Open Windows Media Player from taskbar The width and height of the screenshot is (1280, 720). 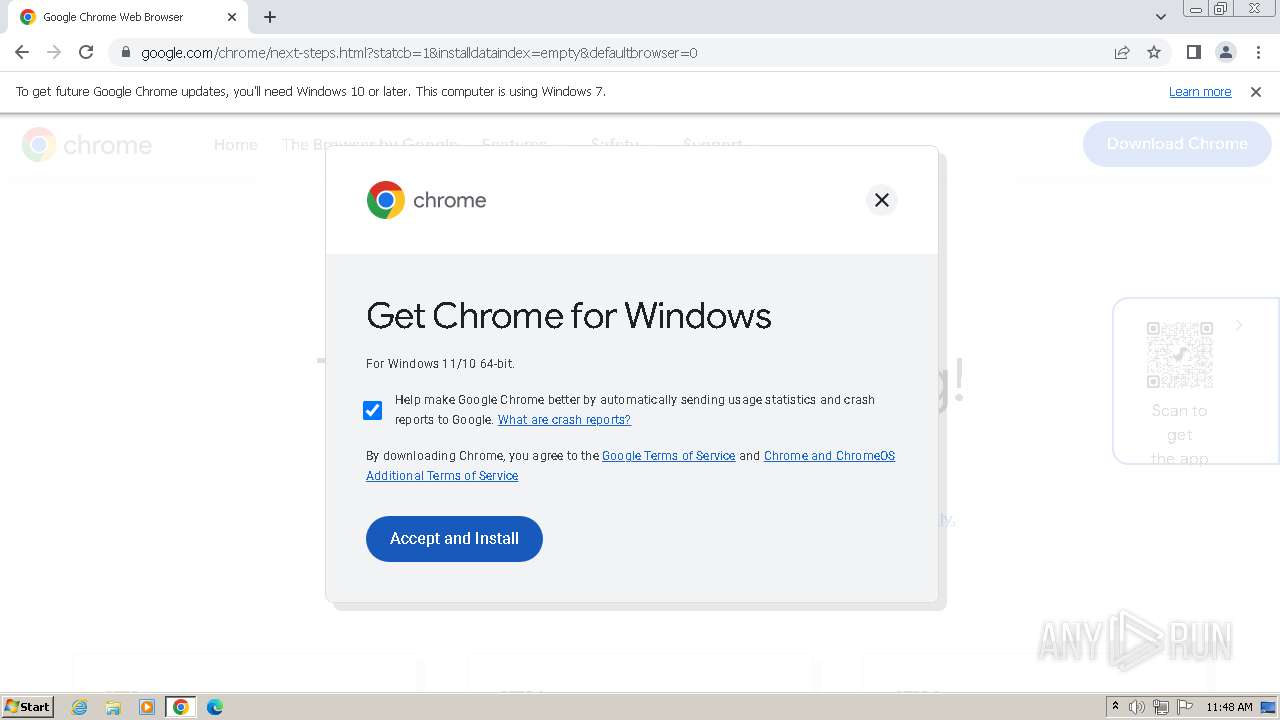[147, 707]
